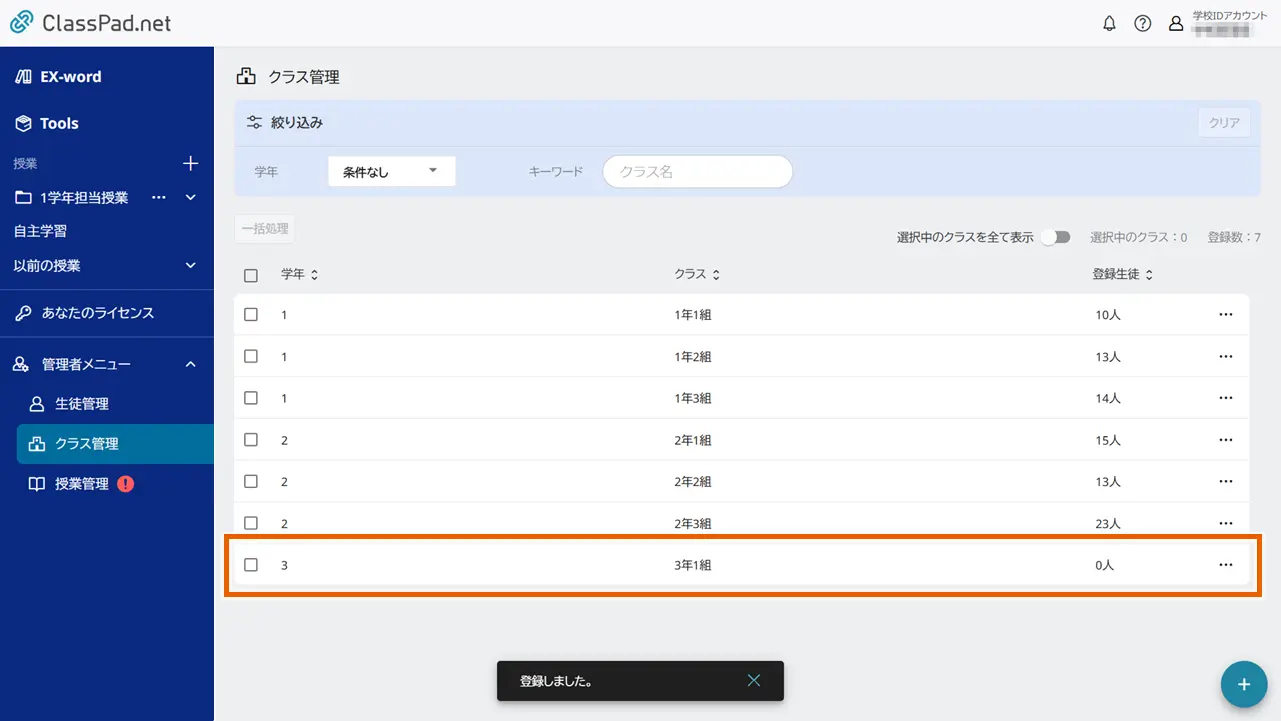Click the クラス名 keyword search field
Viewport: 1281px width, 721px height.
697,172
